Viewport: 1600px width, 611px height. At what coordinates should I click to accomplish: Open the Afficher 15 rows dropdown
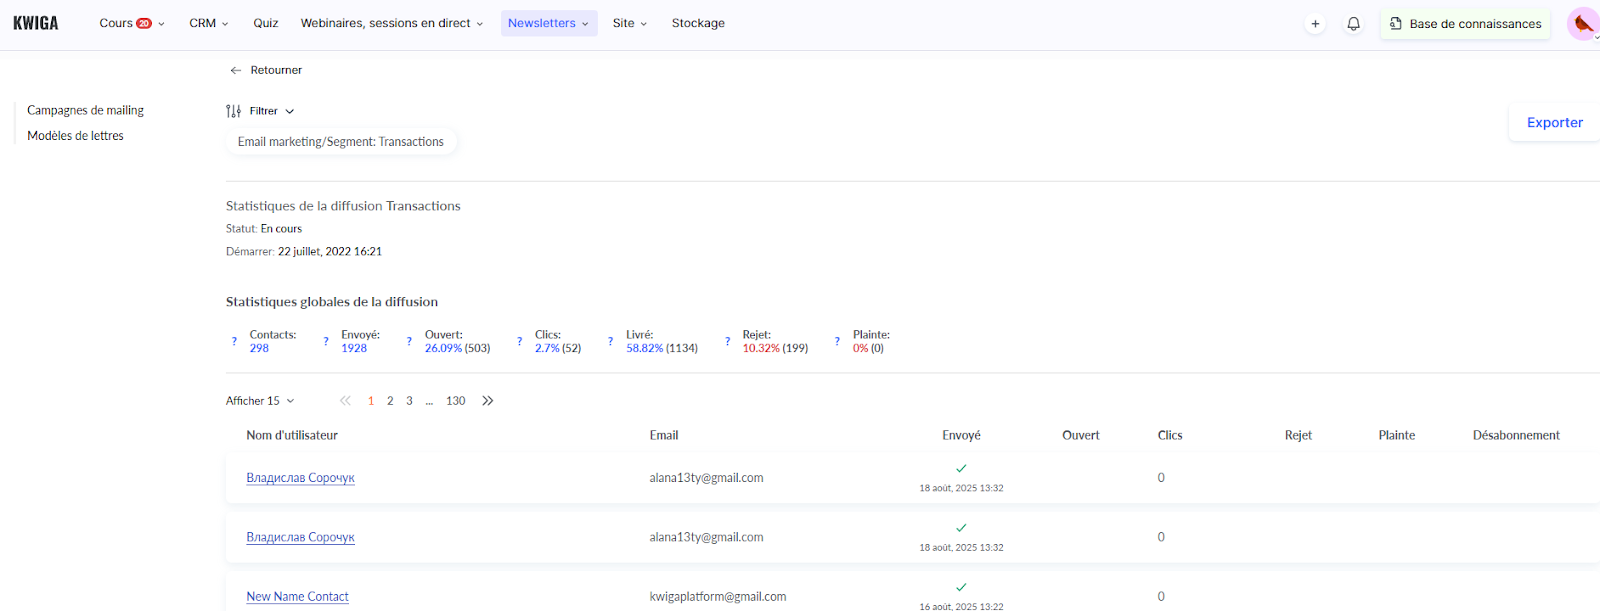(x=260, y=401)
